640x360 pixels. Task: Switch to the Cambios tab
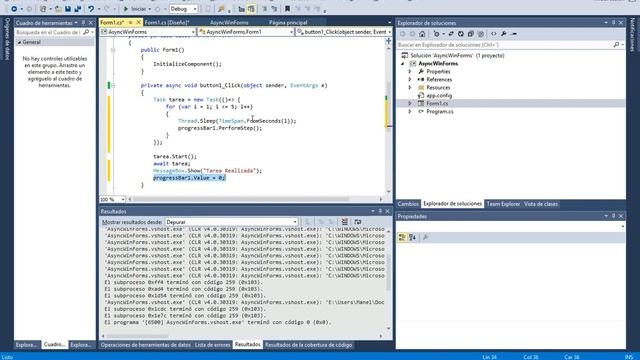(x=408, y=204)
